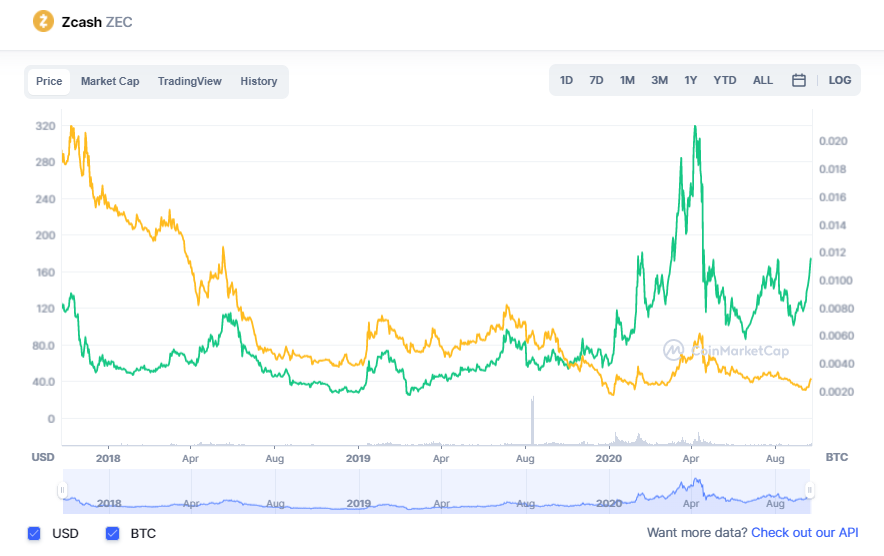
Task: Show the 1Y price range
Action: (x=691, y=80)
